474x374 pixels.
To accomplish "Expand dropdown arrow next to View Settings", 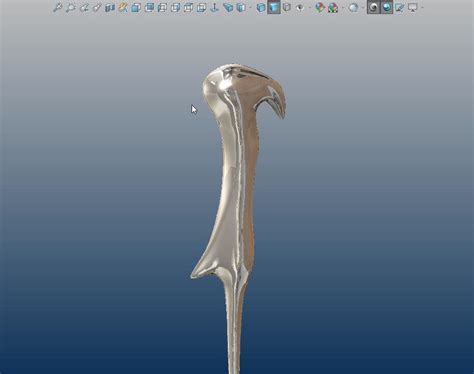I will [x=363, y=8].
